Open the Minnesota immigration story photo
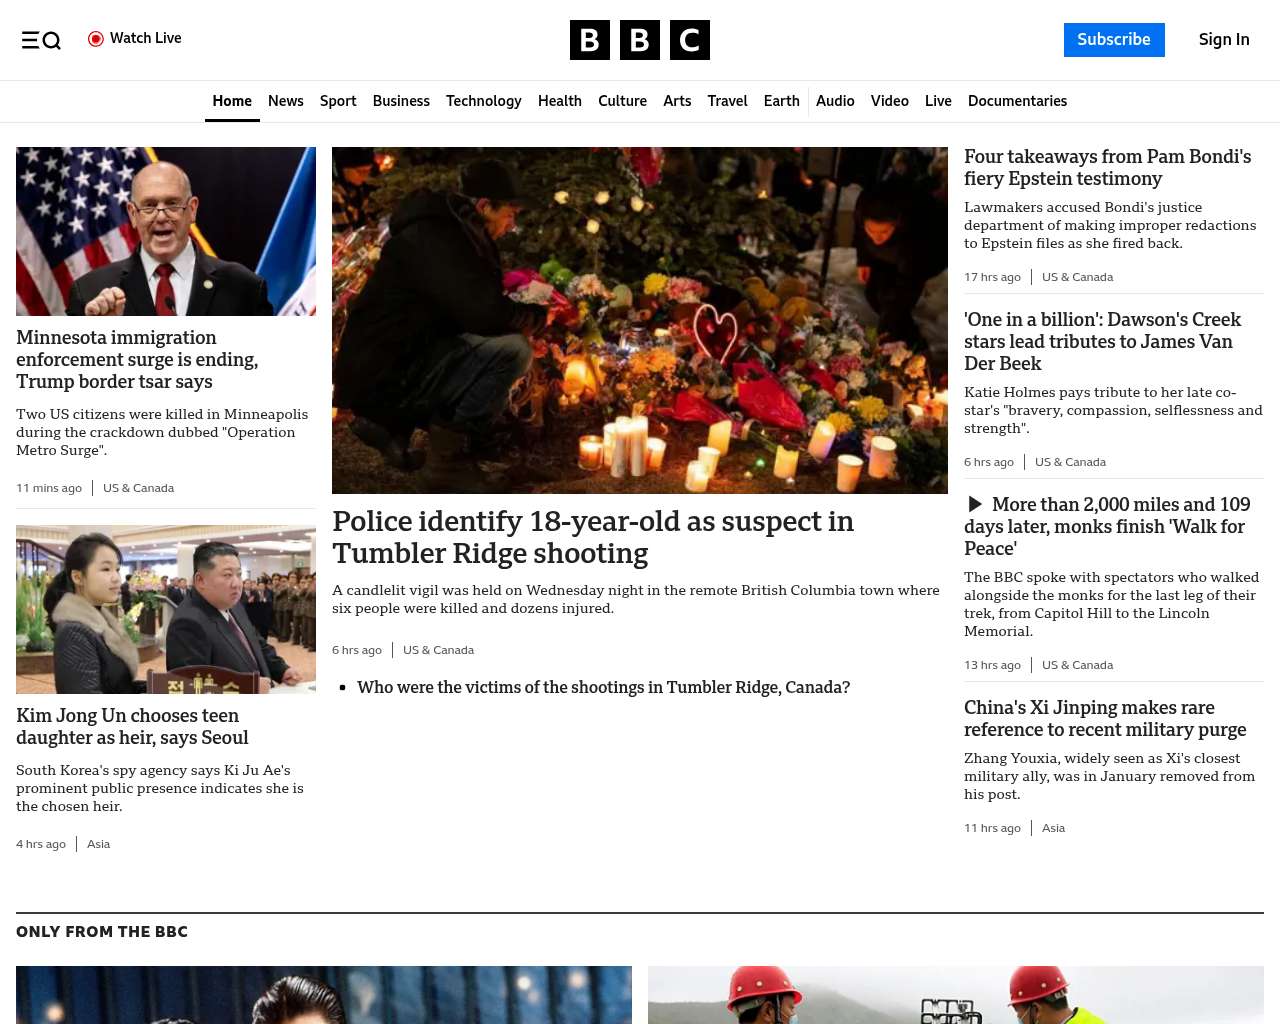 [x=166, y=231]
